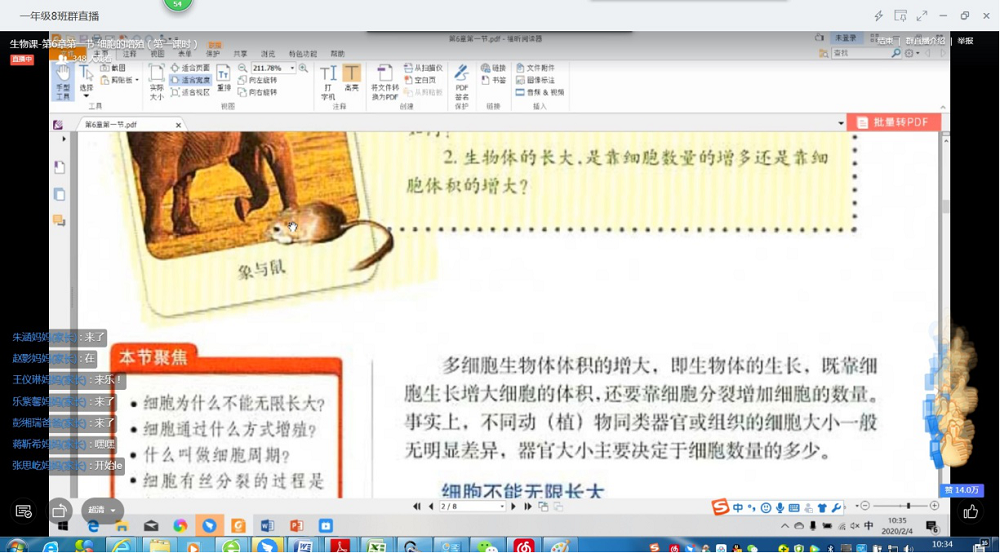The width and height of the screenshot is (1000, 553).
Task: Click the 未登录 login button
Action: click(x=846, y=39)
